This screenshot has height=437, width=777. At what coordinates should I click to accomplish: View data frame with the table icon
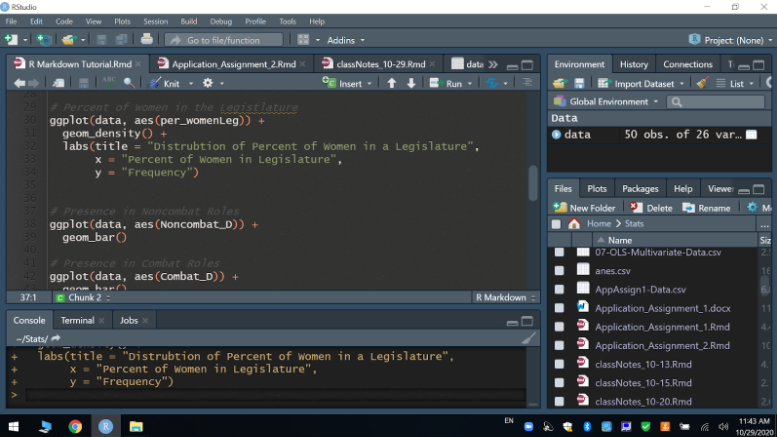[751, 134]
